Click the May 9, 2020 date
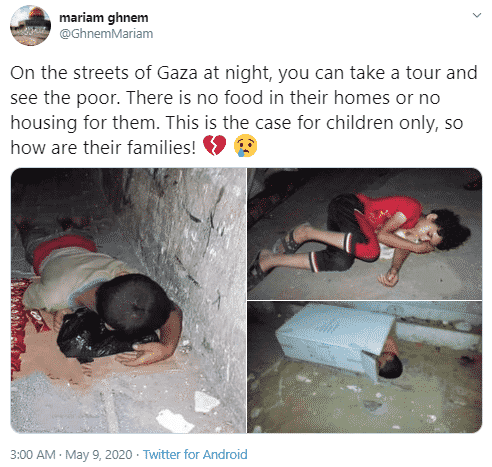Viewport: 492px width, 467px height. [x=99, y=454]
